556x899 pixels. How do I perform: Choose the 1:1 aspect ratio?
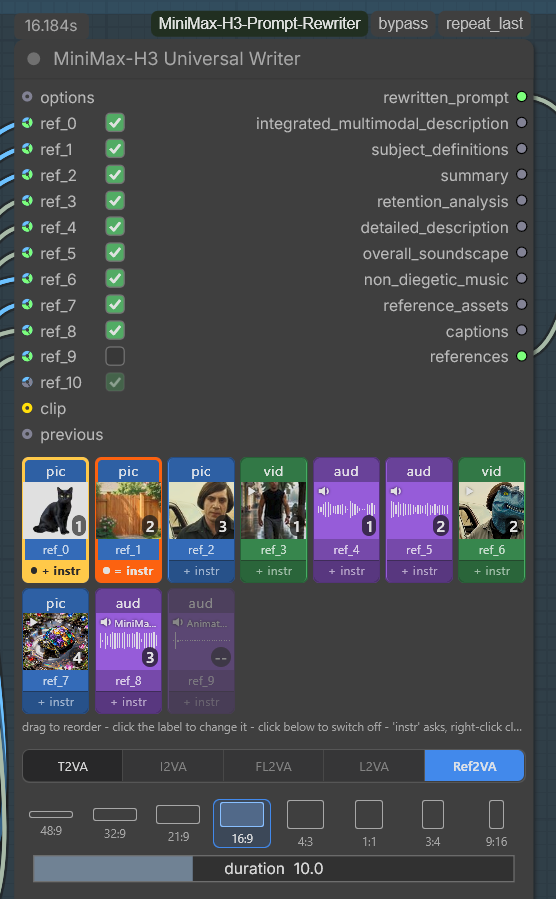[x=369, y=823]
